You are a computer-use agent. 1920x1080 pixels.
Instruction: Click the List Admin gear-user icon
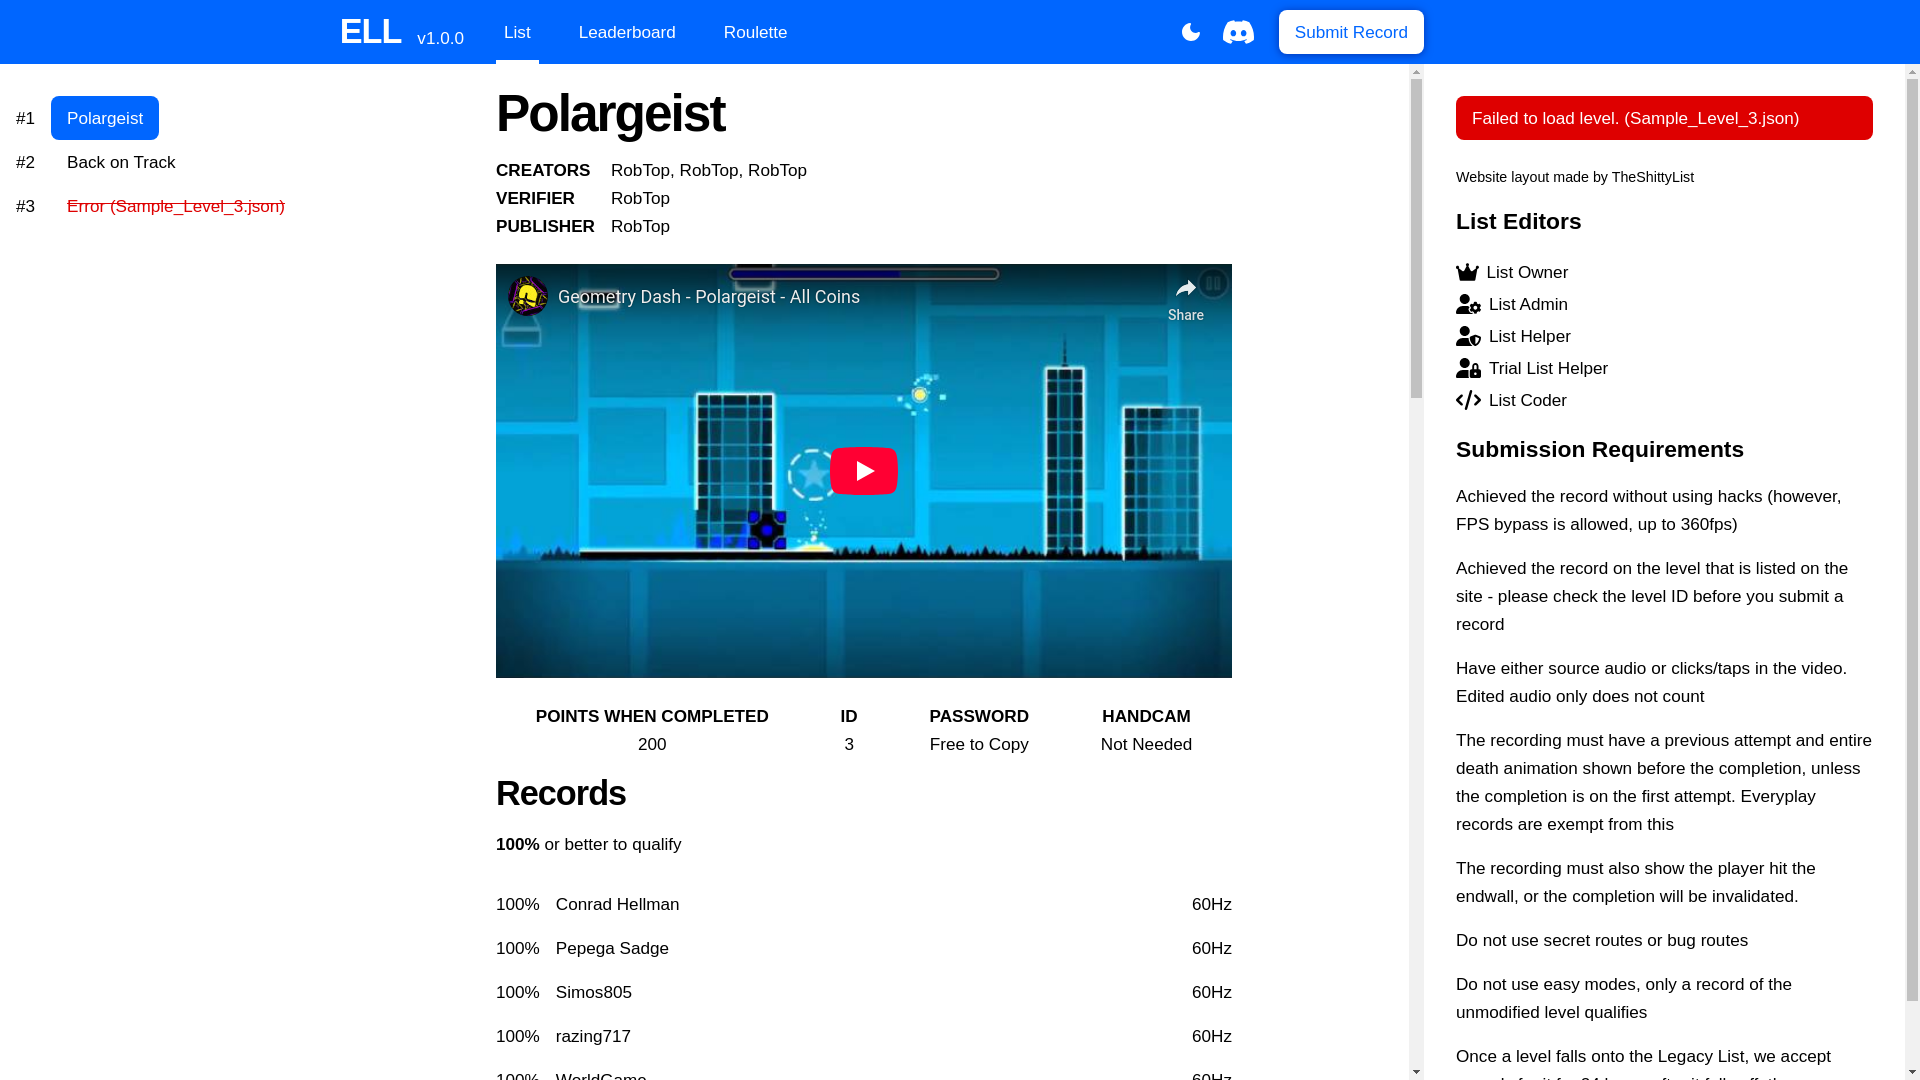pos(1468,304)
